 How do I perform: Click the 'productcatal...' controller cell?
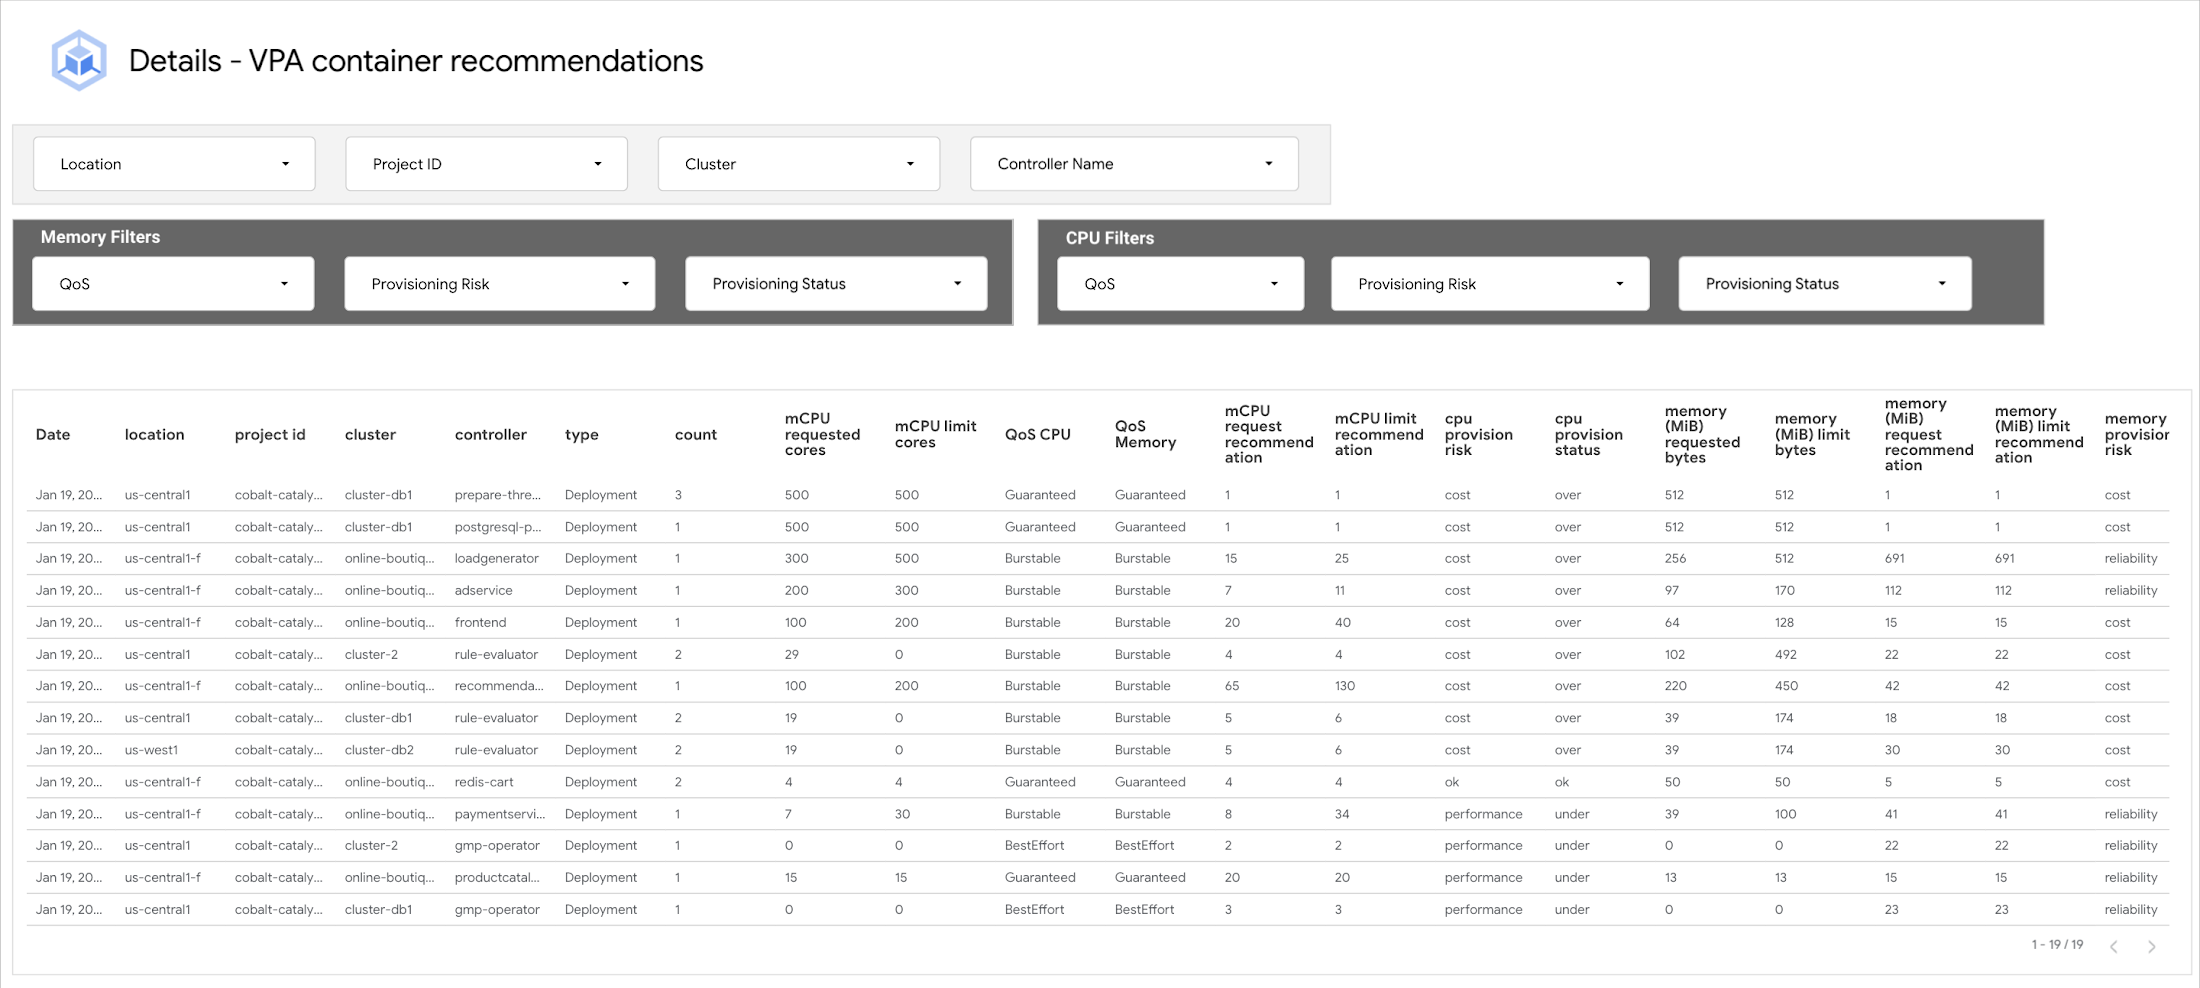pyautogui.click(x=497, y=878)
